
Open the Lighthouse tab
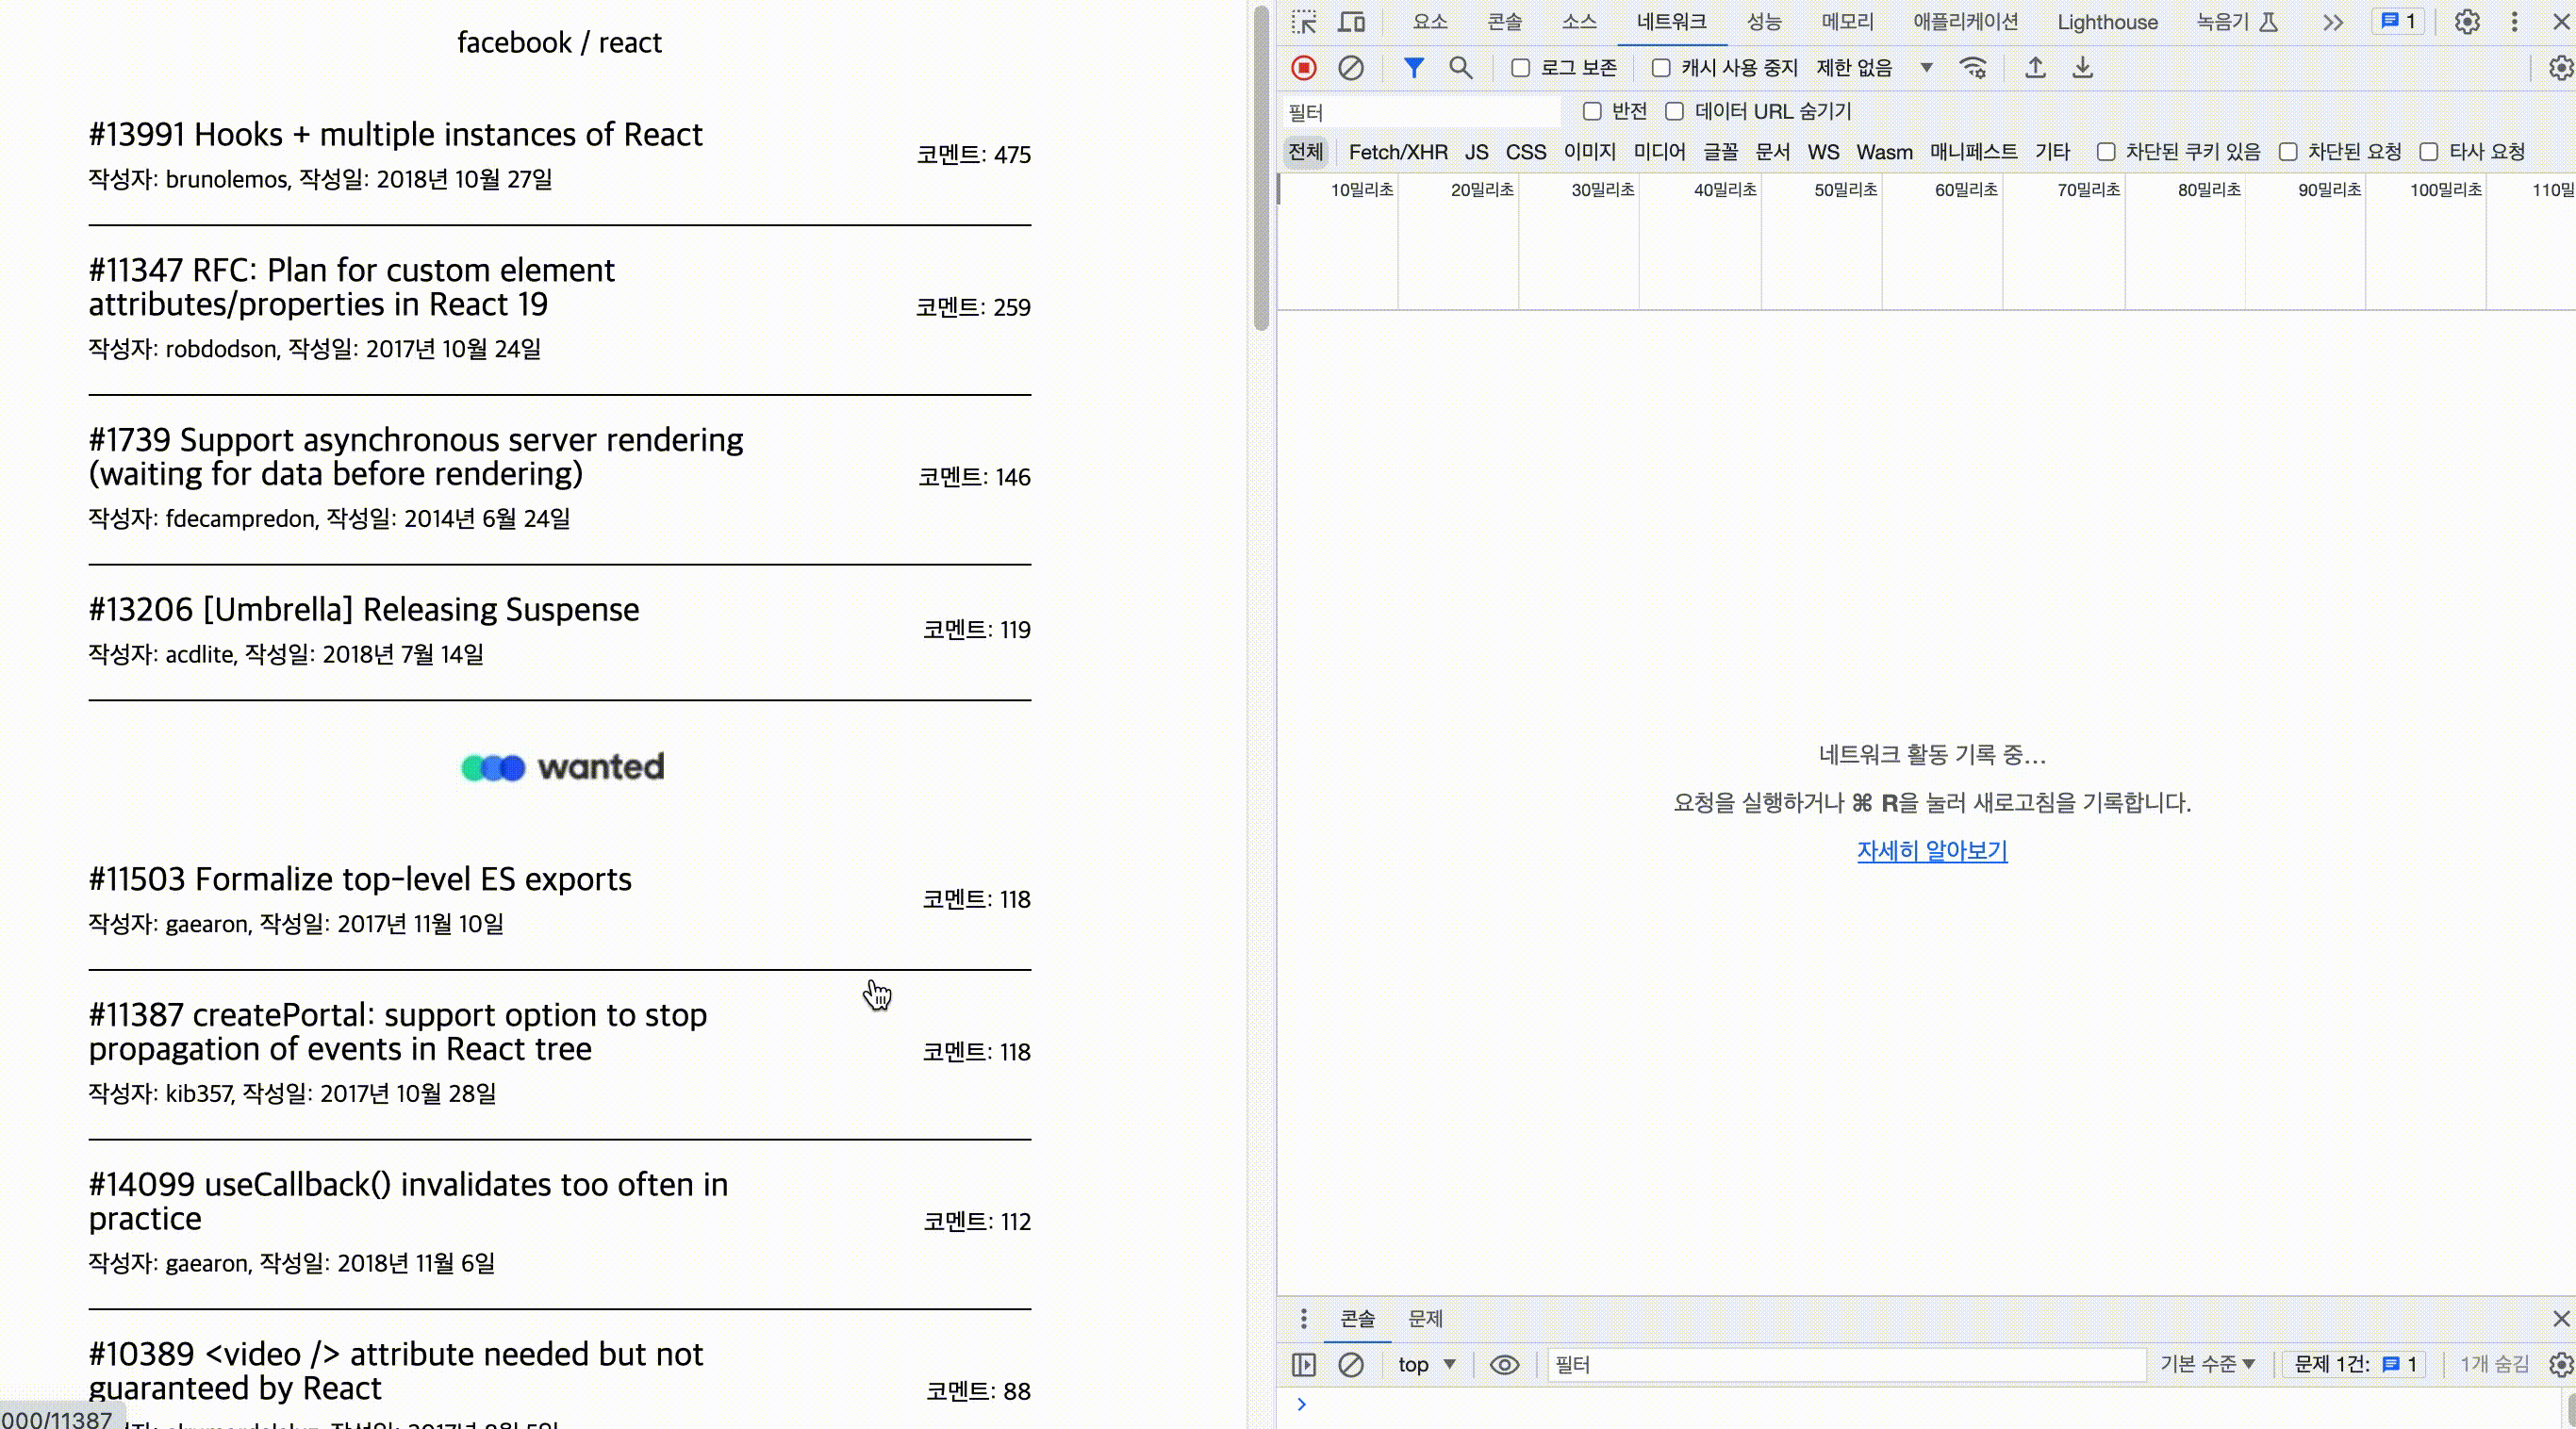[x=2107, y=22]
